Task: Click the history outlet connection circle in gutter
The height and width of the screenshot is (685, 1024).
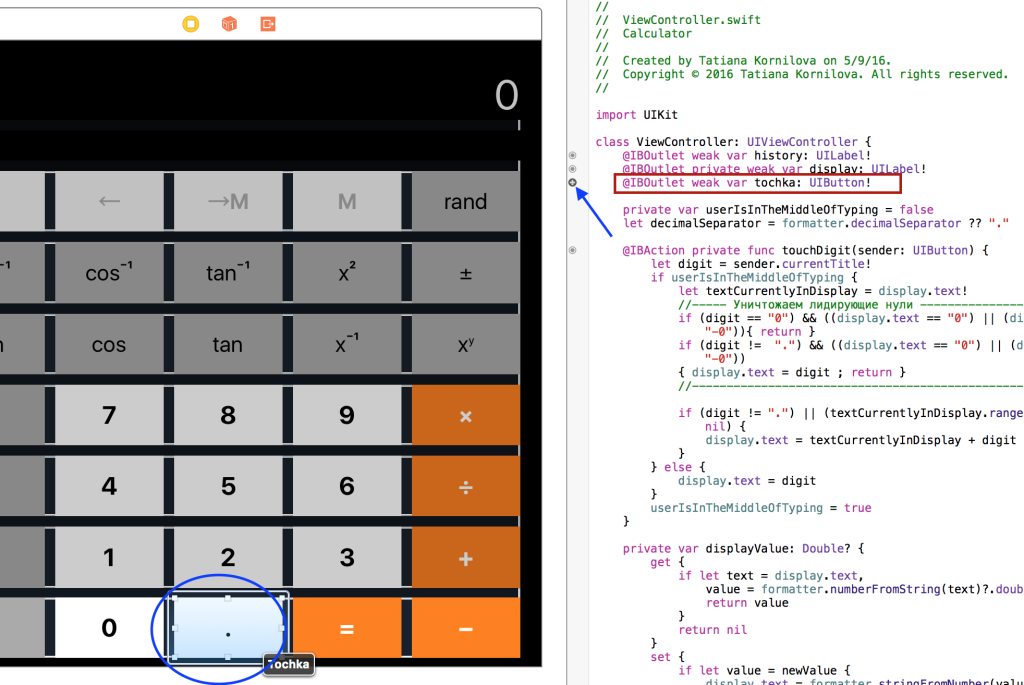Action: pos(572,155)
